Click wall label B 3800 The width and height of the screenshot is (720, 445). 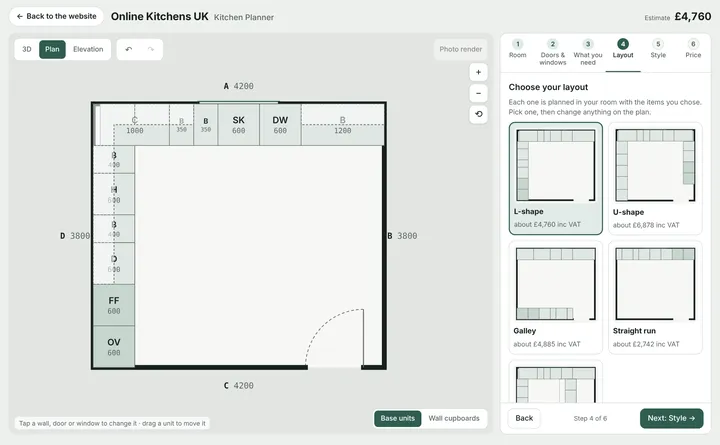click(402, 236)
